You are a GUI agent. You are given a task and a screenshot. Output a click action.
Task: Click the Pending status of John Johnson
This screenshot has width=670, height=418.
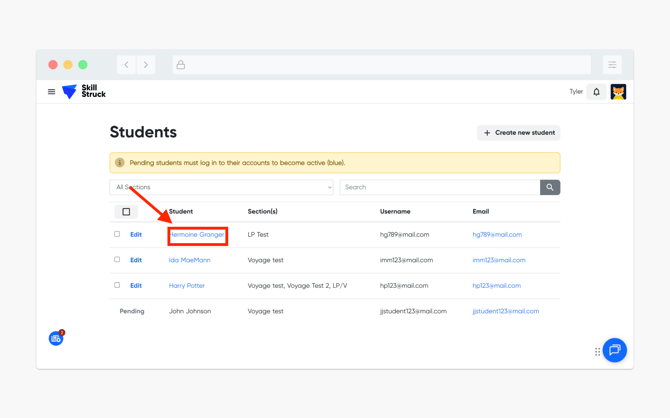pos(132,312)
